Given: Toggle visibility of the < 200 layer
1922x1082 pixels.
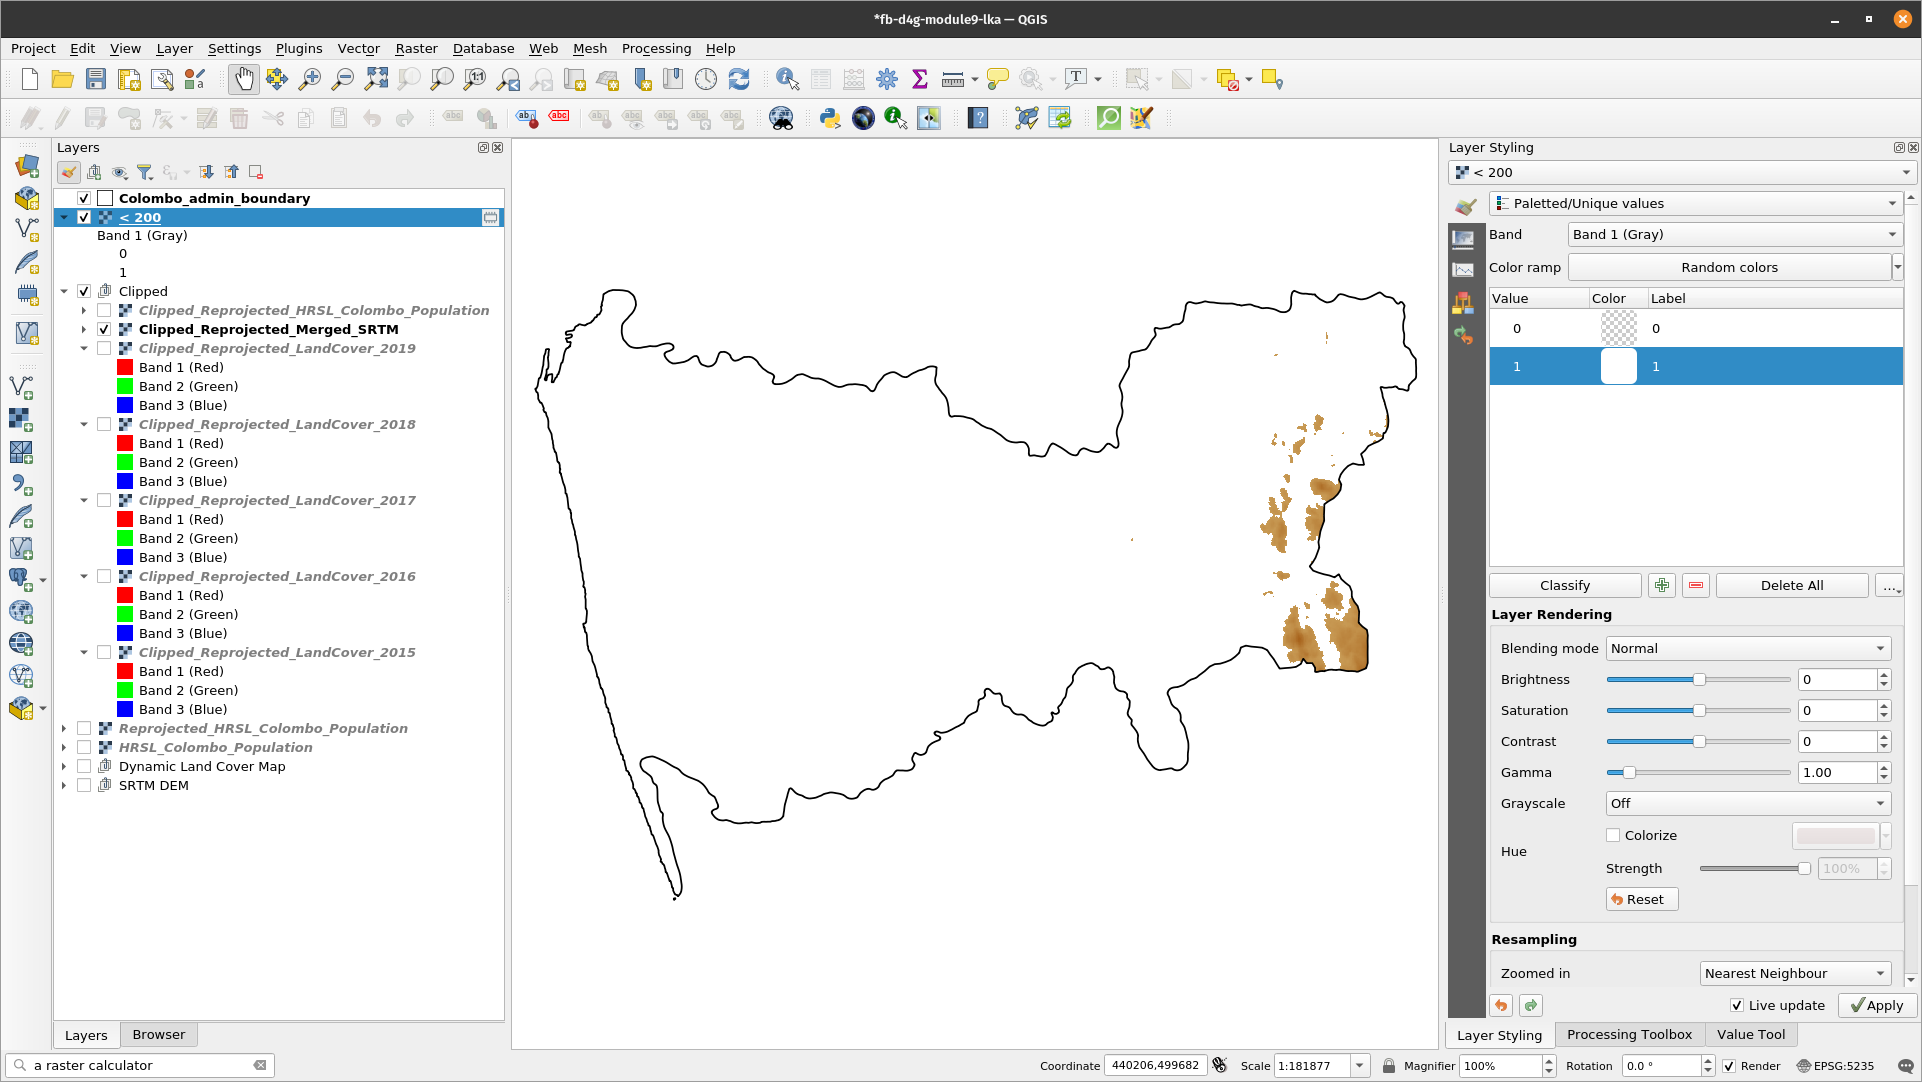Looking at the screenshot, I should click(x=83, y=216).
